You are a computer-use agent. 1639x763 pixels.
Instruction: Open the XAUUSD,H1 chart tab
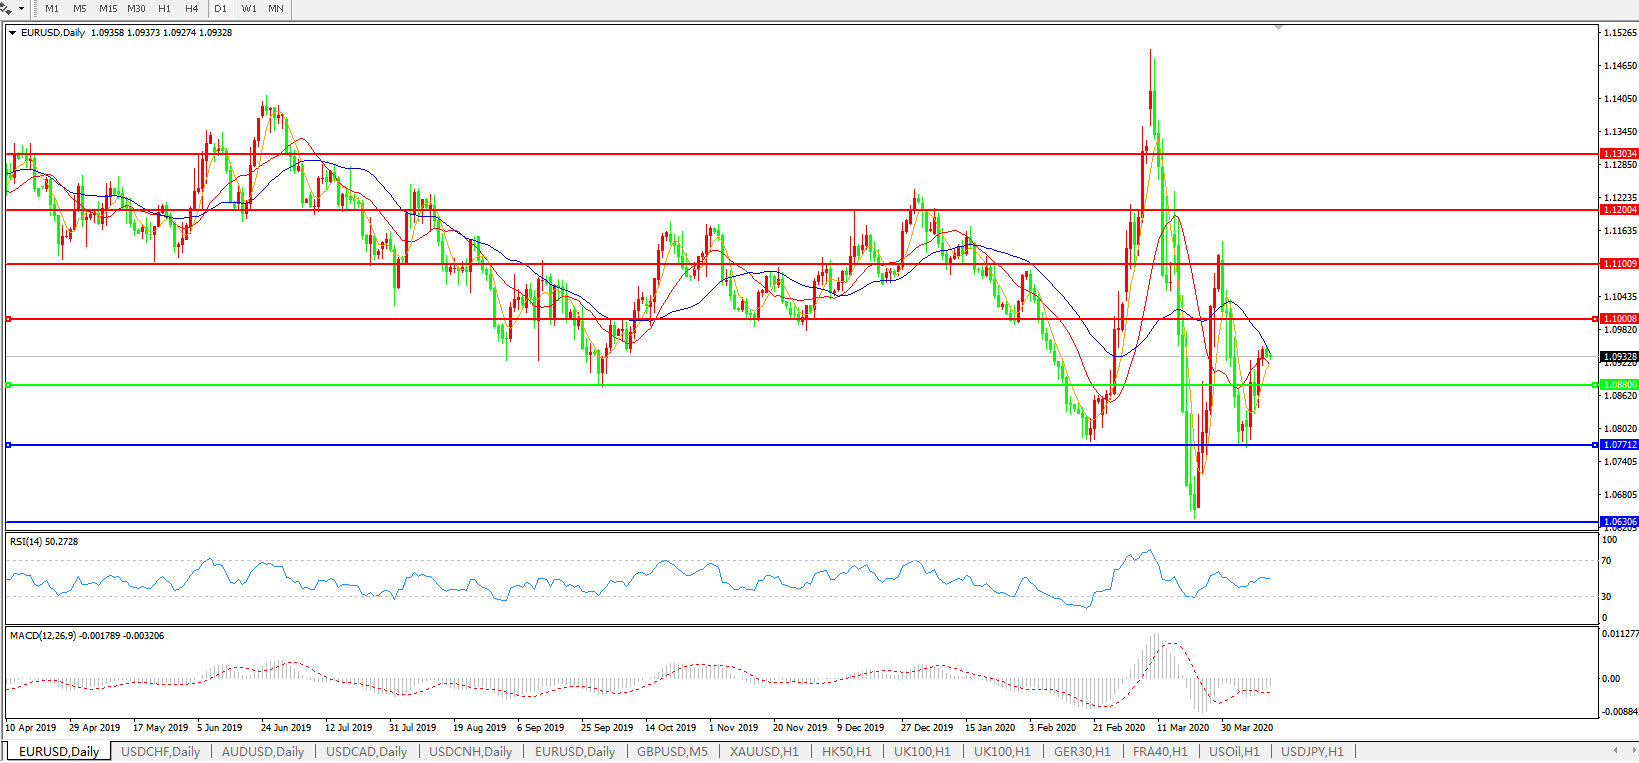point(764,751)
